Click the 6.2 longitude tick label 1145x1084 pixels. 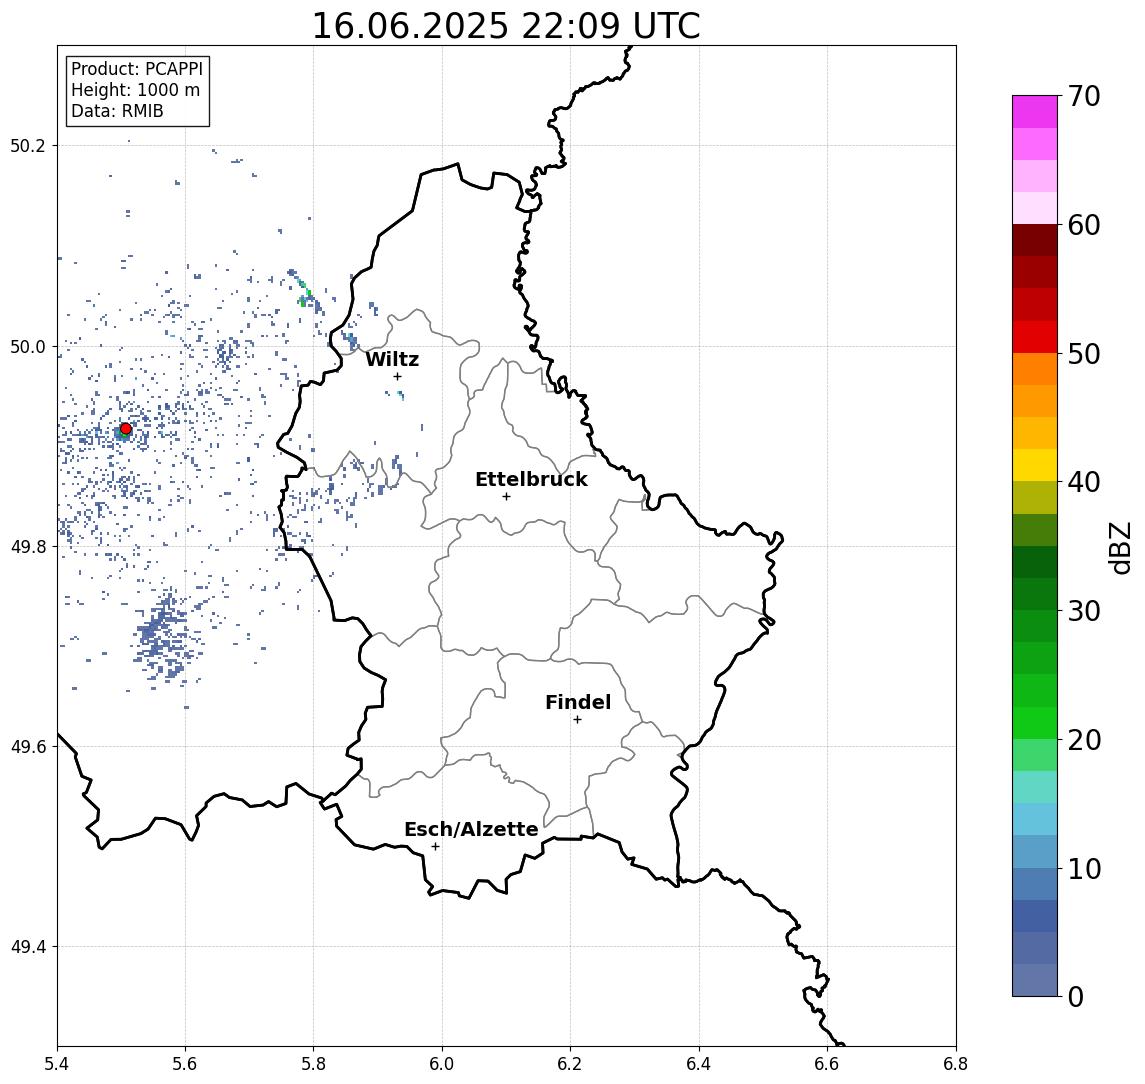pos(570,1064)
